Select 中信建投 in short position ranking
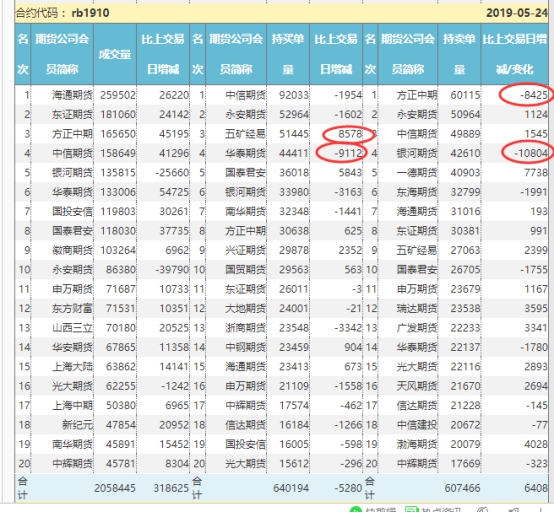The width and height of the screenshot is (554, 513). (x=417, y=425)
